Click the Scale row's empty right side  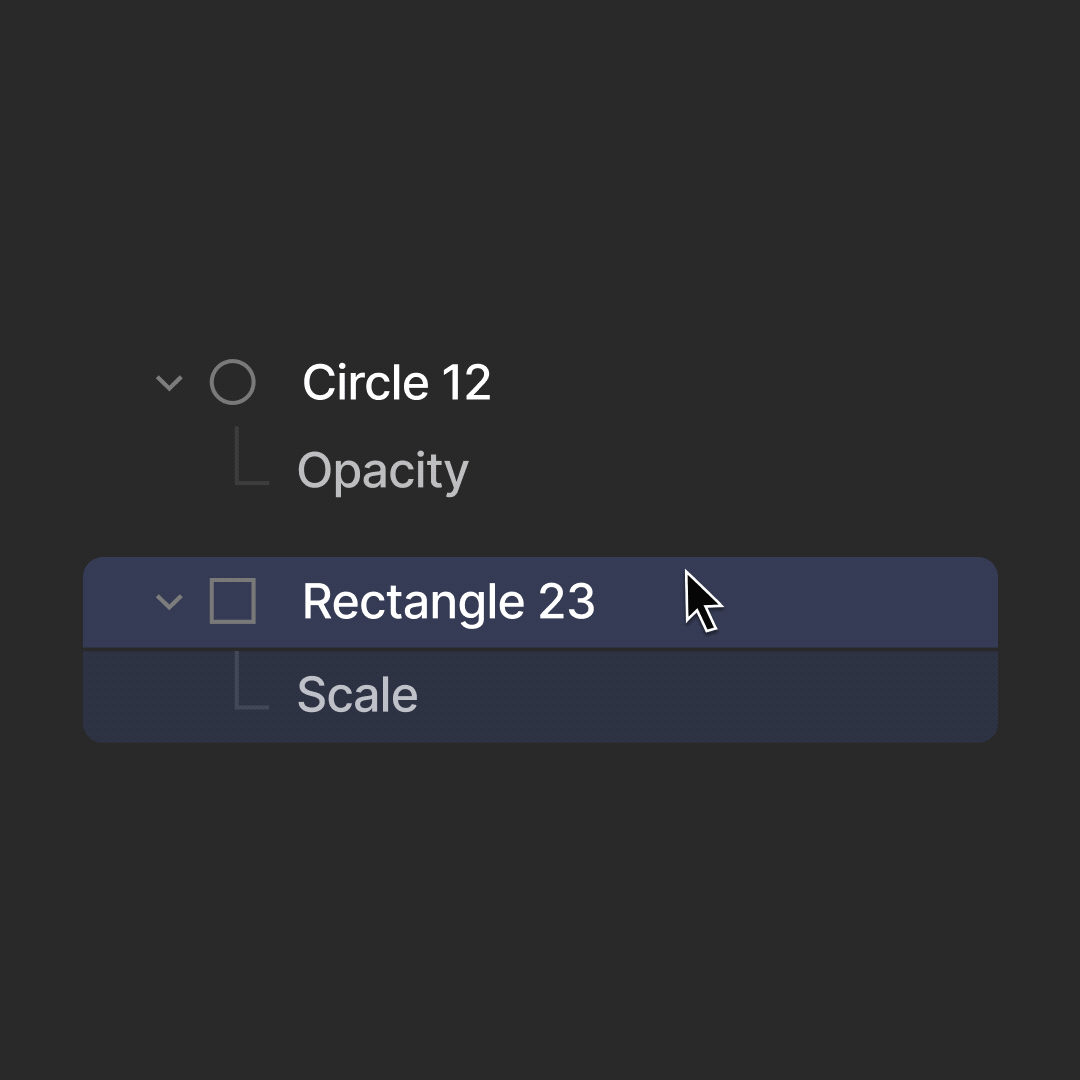[x=708, y=696]
